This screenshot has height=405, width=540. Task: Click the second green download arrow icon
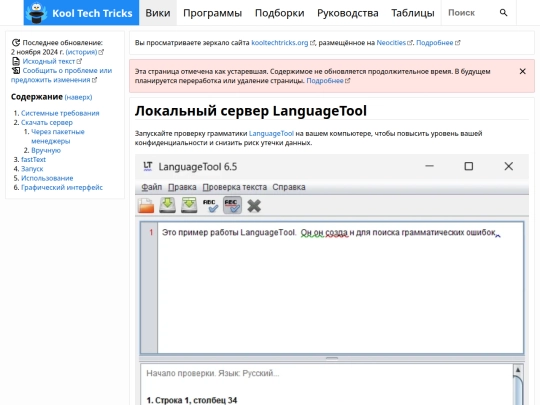(189, 205)
